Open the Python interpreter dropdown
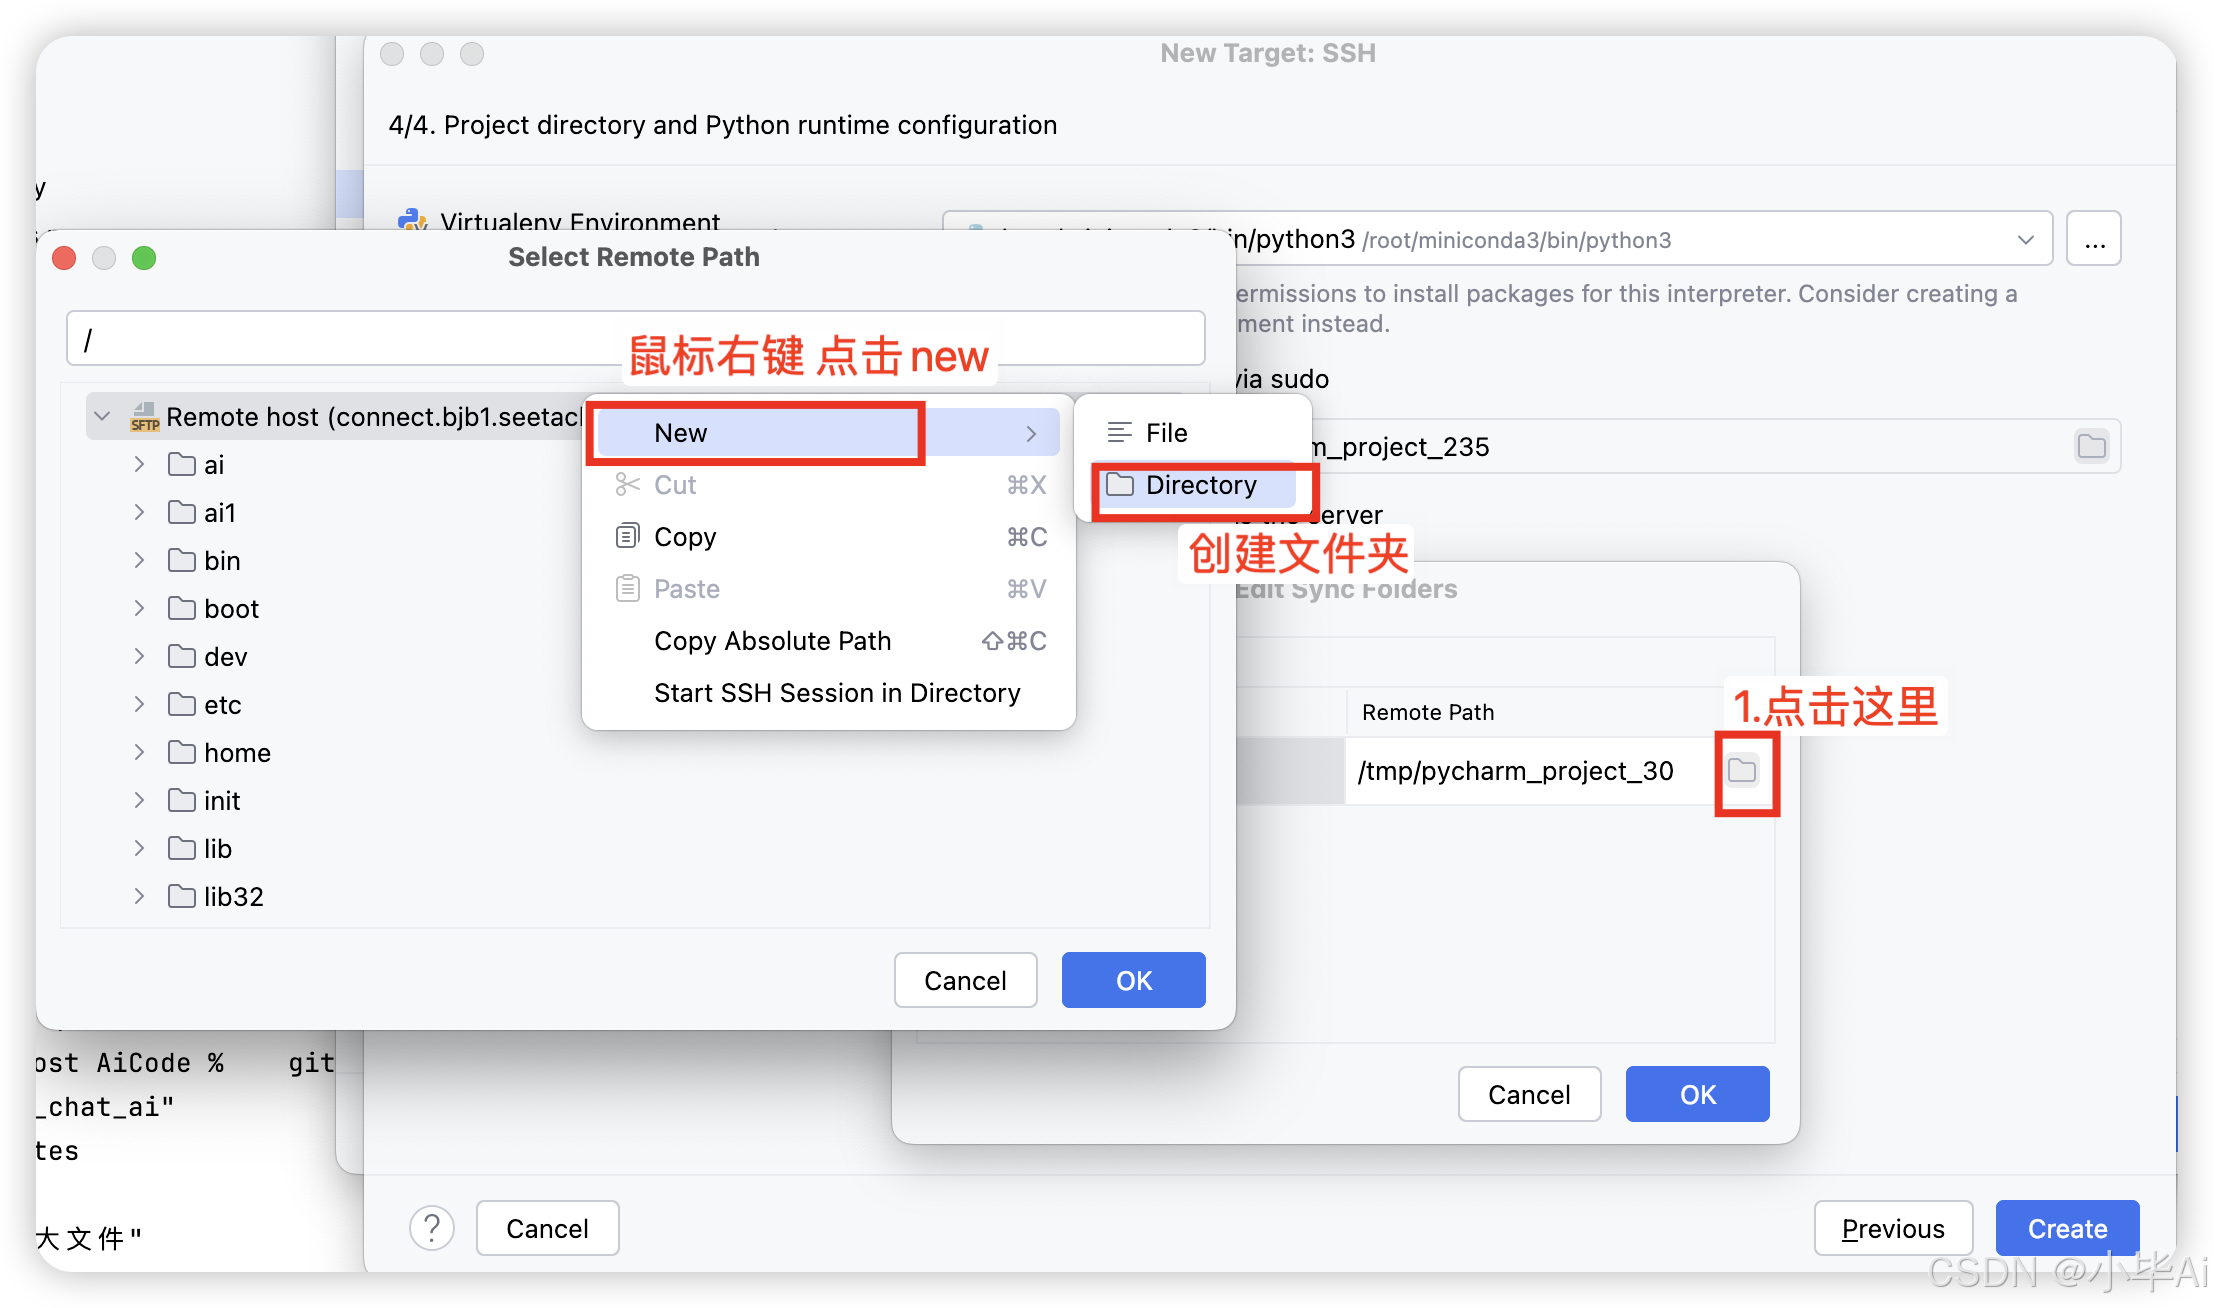 tap(2026, 240)
